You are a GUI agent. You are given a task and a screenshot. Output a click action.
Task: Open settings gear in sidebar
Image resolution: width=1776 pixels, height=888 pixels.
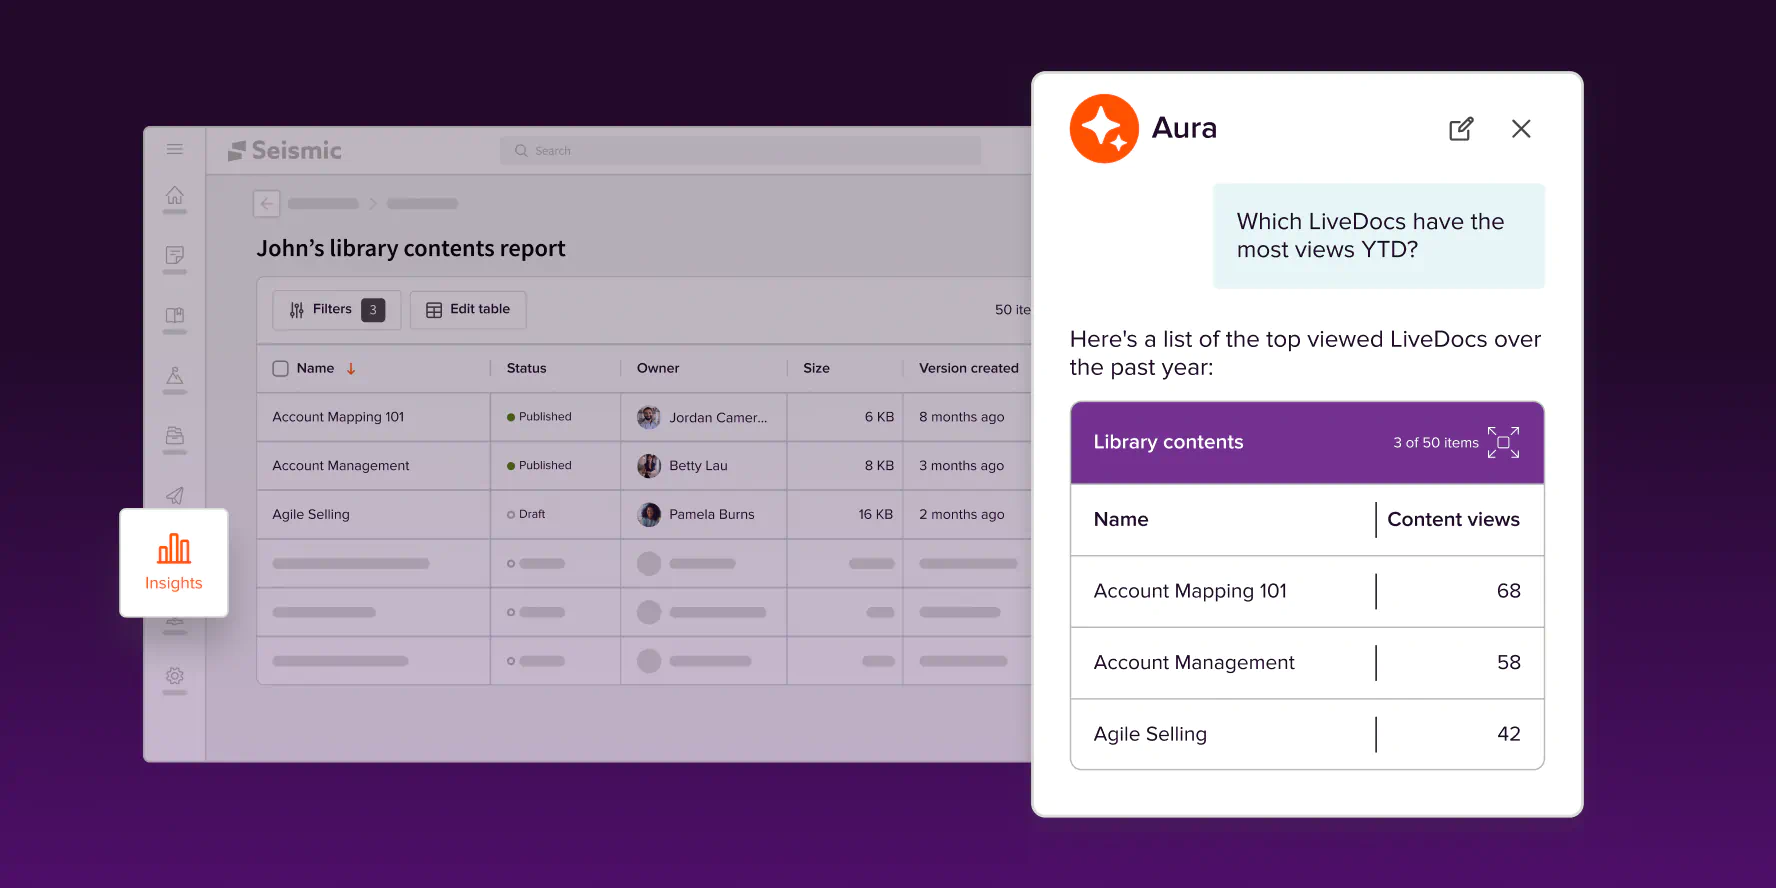[175, 676]
